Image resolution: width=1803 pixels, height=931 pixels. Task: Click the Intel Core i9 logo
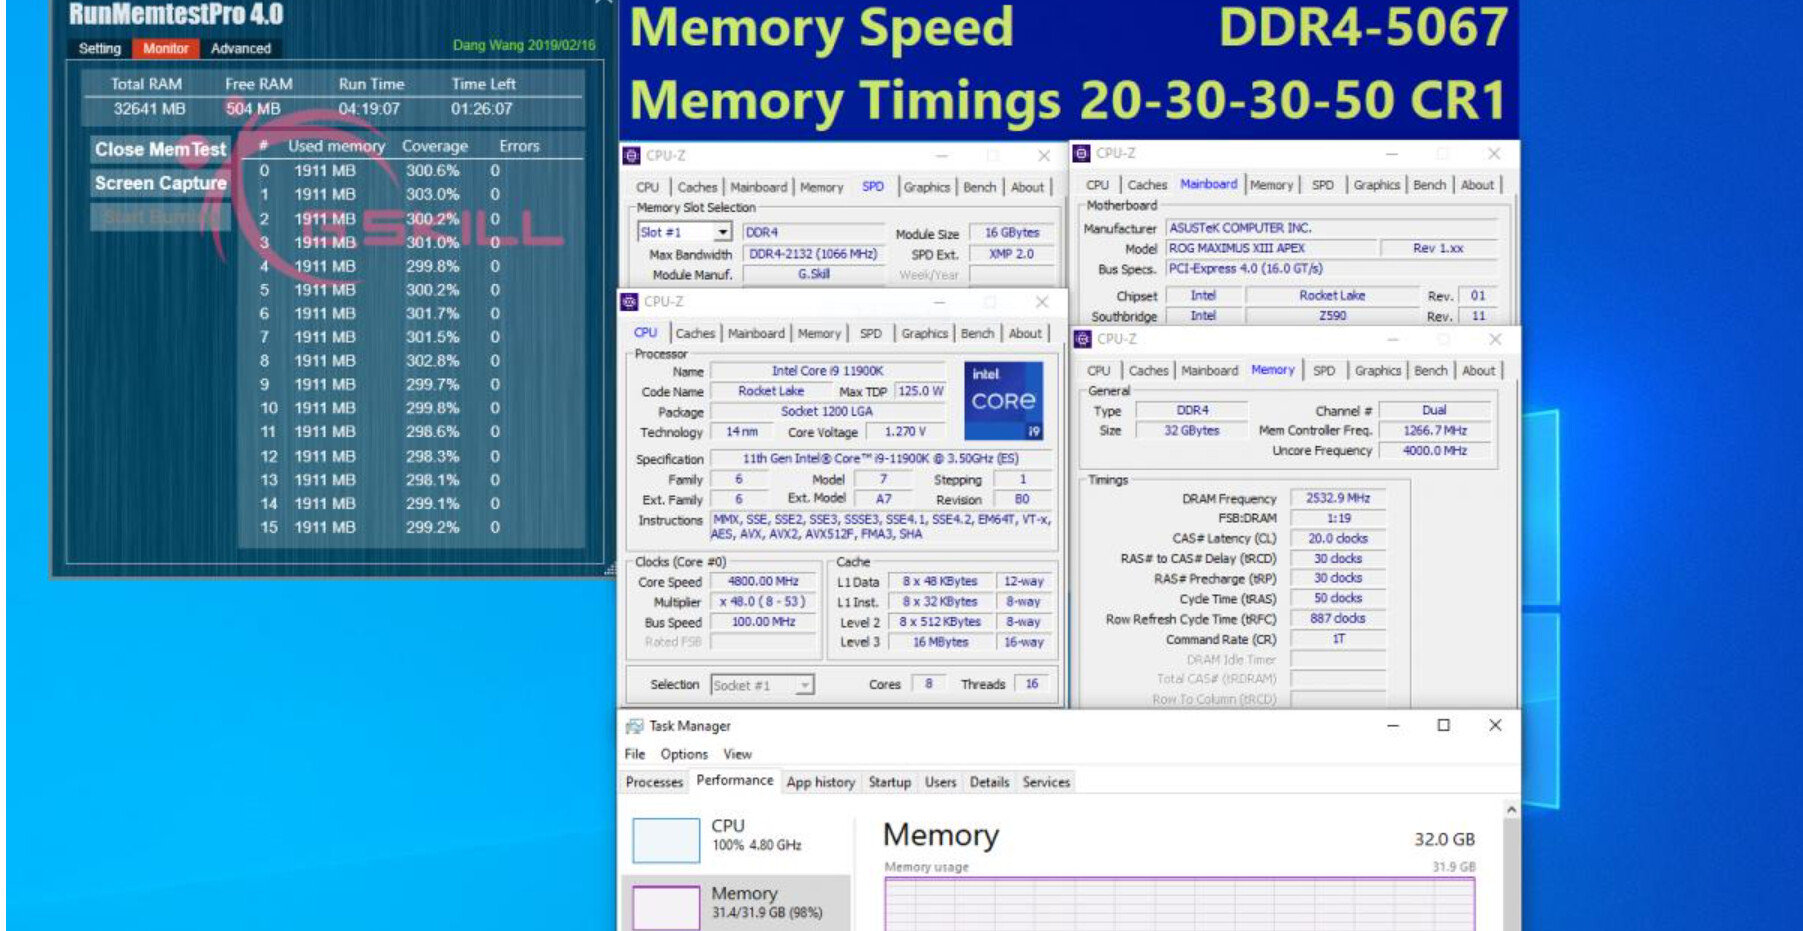point(1003,401)
